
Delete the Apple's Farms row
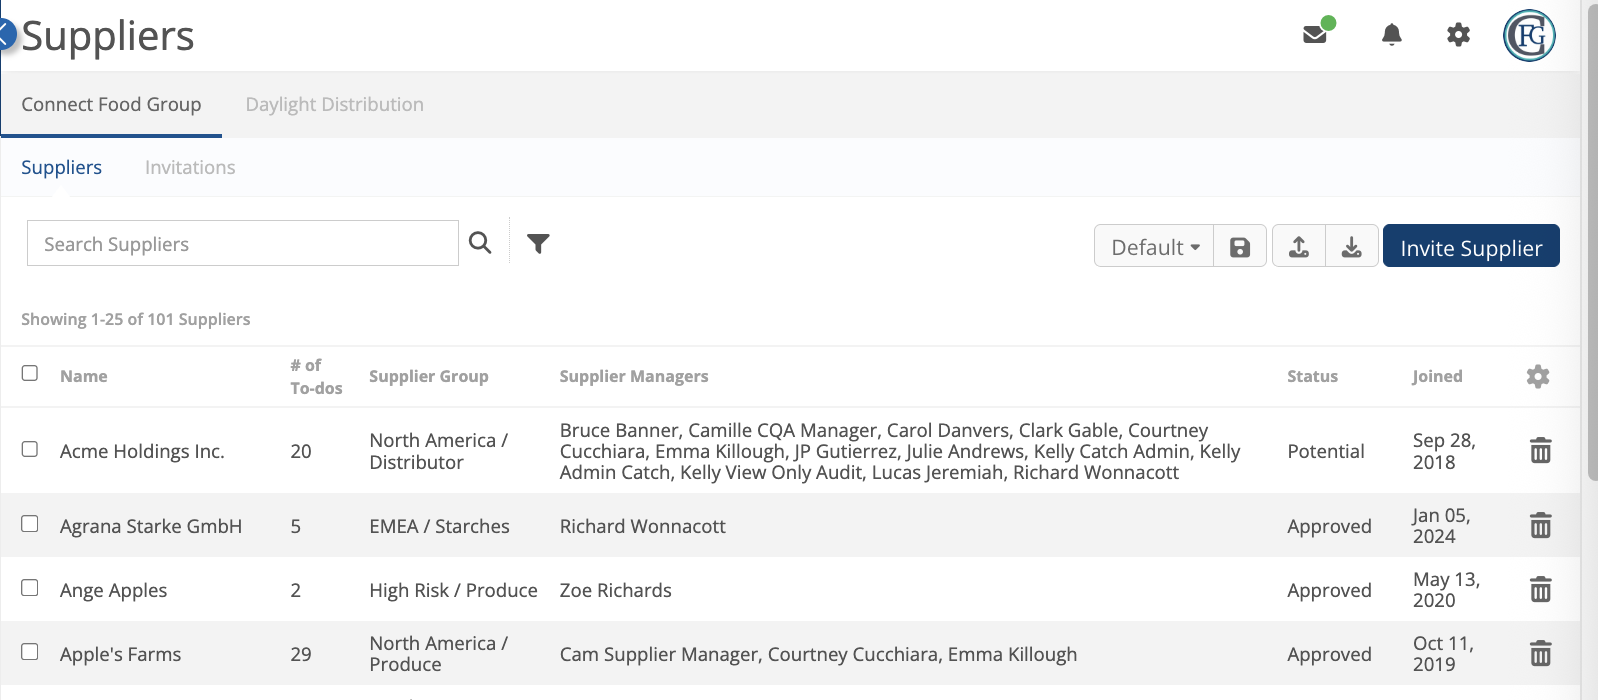pyautogui.click(x=1541, y=654)
